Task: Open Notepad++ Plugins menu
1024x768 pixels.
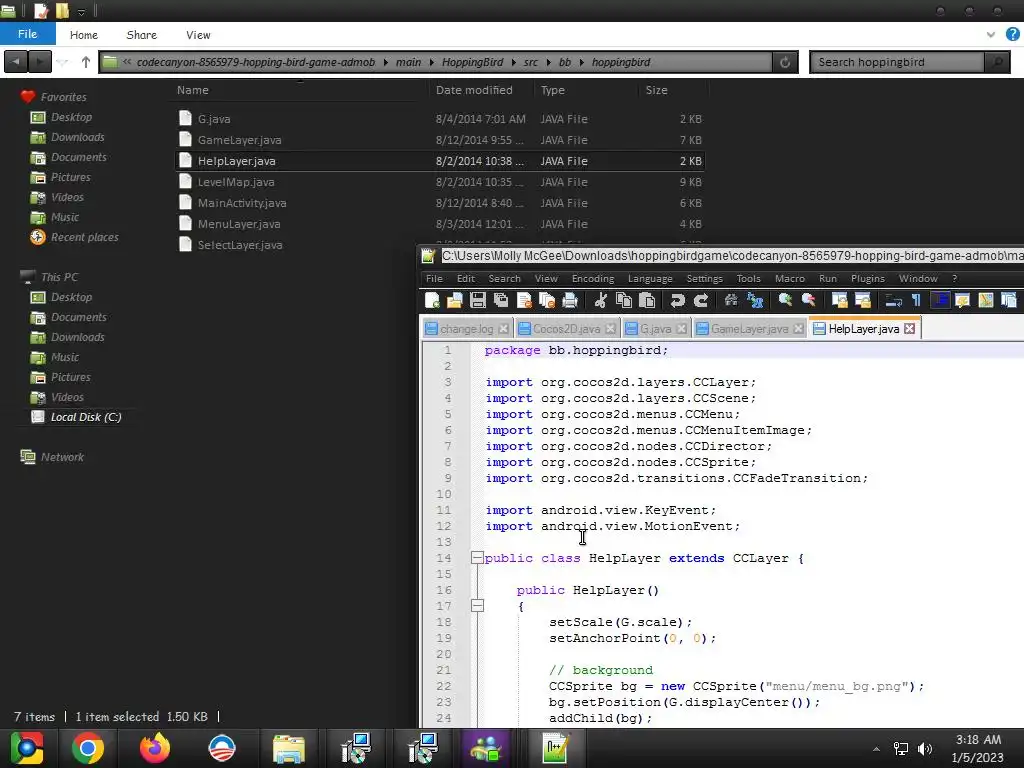Action: pos(867,278)
